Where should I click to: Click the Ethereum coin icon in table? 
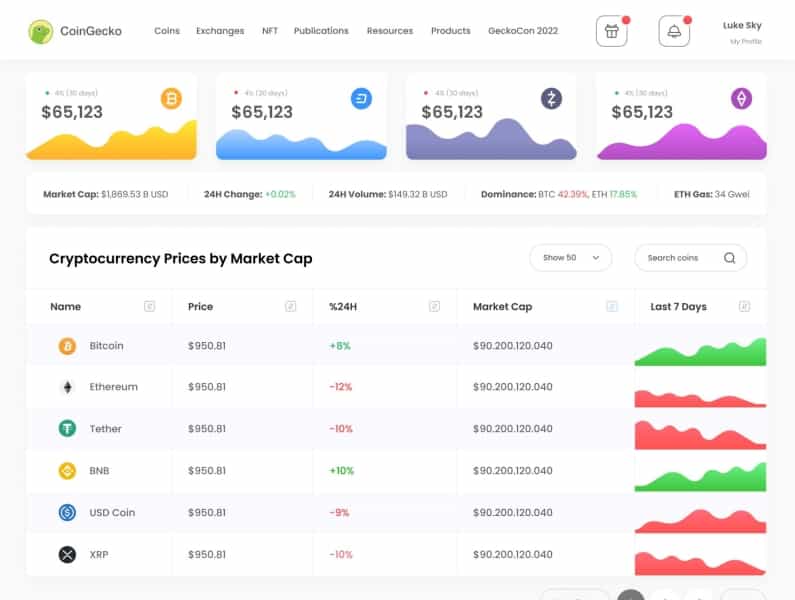[x=67, y=387]
